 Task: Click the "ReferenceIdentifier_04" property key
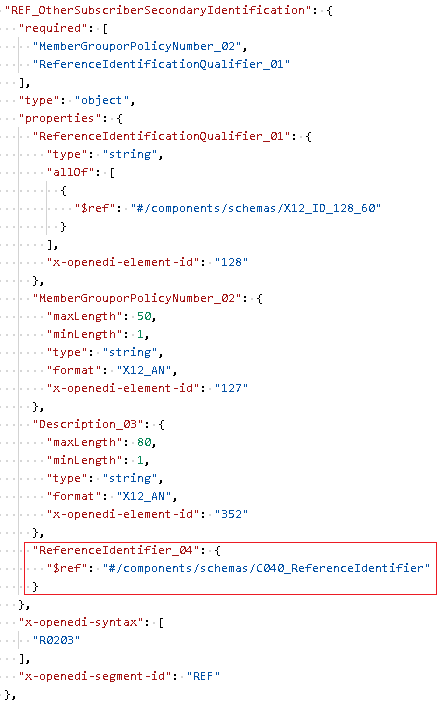[116, 550]
